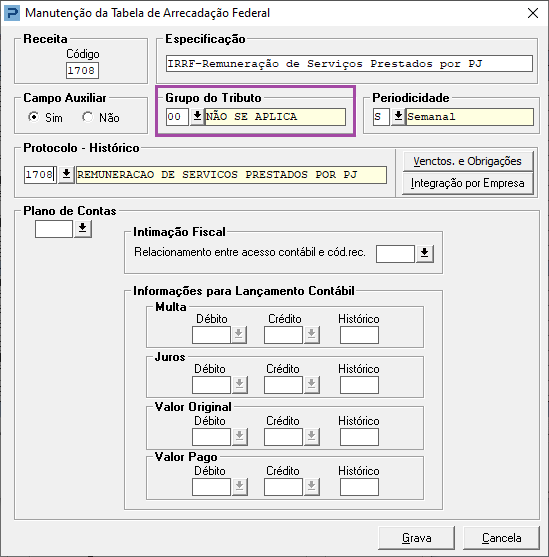Image resolution: width=549 pixels, height=557 pixels.
Task: Click Valor Pago Débito input field
Action: 211,487
